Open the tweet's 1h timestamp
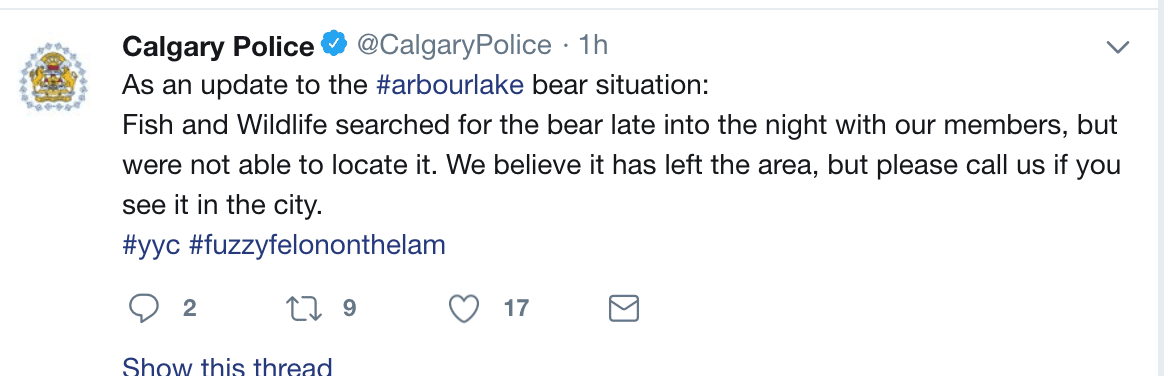The width and height of the screenshot is (1164, 376). pos(593,45)
